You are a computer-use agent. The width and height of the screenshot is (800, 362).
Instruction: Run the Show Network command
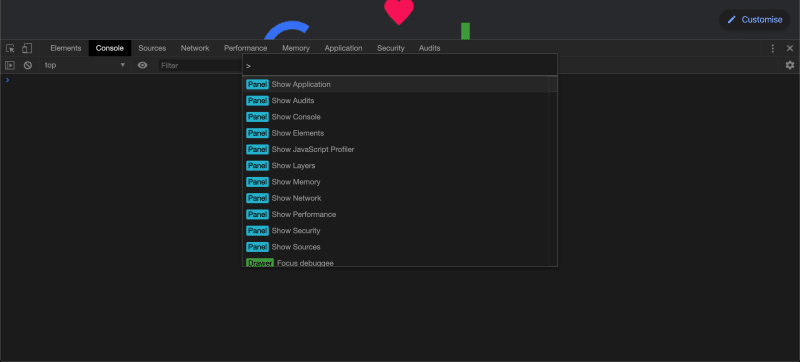tap(395, 198)
